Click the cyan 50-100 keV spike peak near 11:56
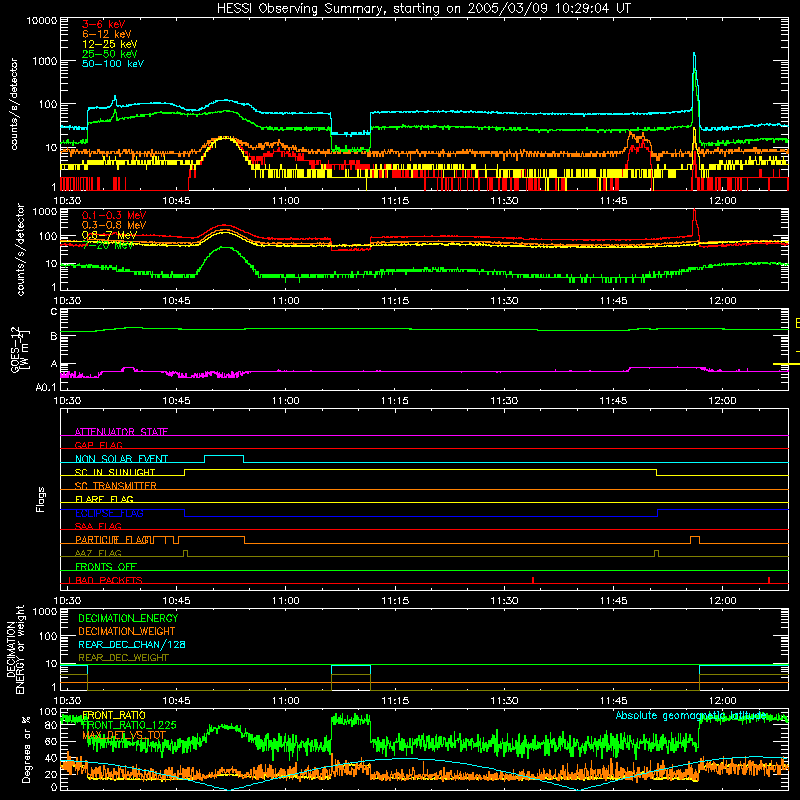Image resolution: width=800 pixels, height=800 pixels. pos(694,54)
